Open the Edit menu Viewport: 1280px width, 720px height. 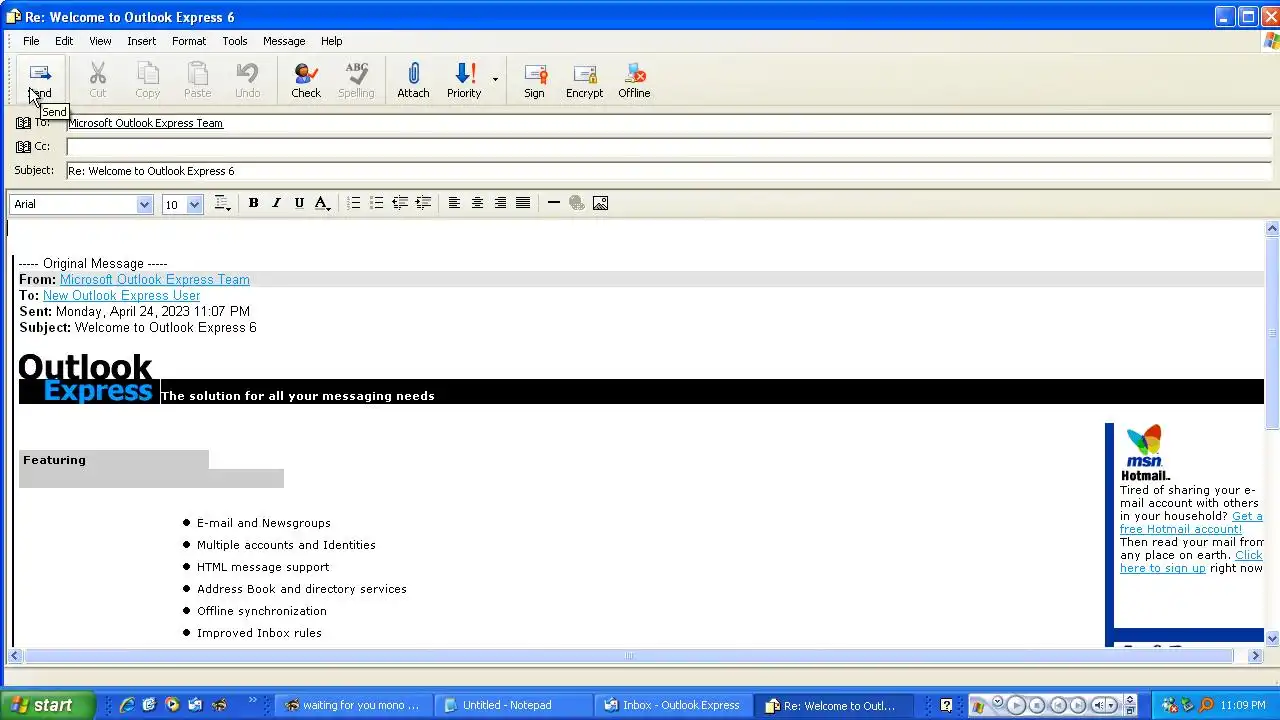64,41
